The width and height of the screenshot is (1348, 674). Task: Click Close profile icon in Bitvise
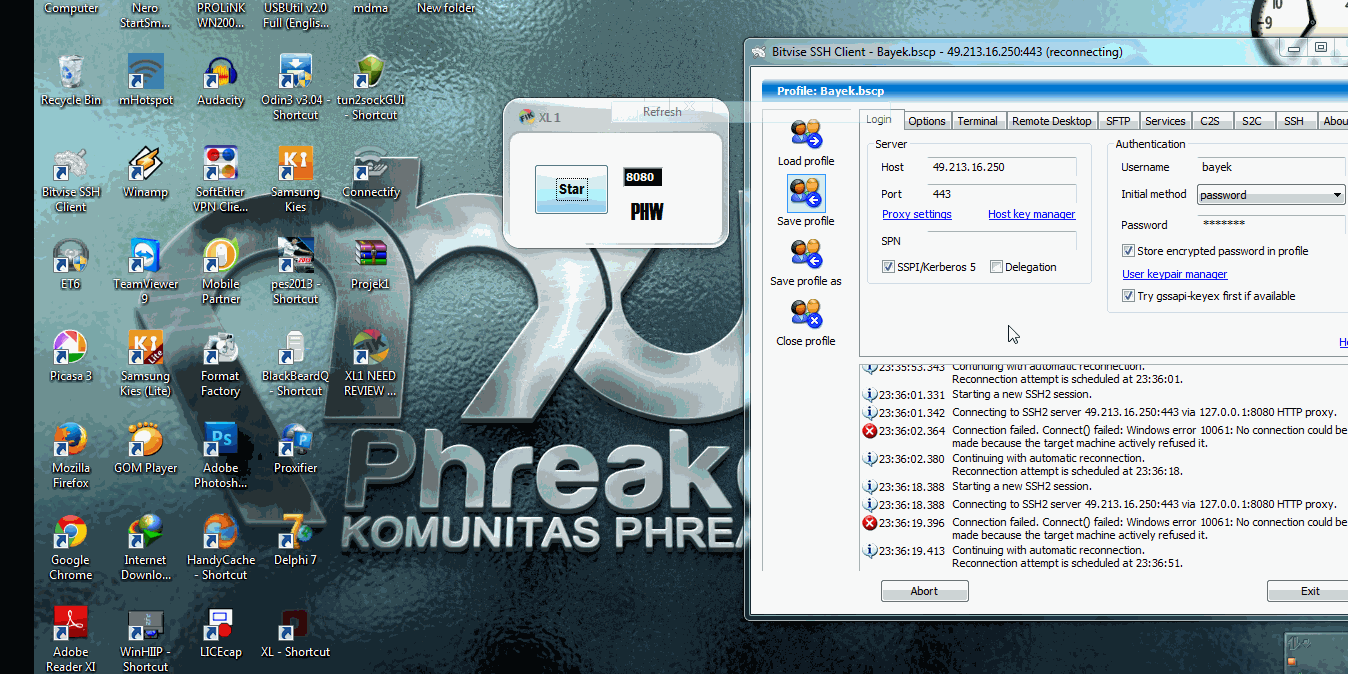click(806, 314)
